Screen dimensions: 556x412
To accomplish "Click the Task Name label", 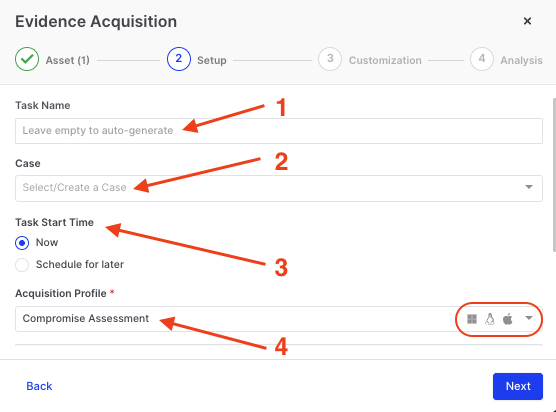I will pos(43,105).
